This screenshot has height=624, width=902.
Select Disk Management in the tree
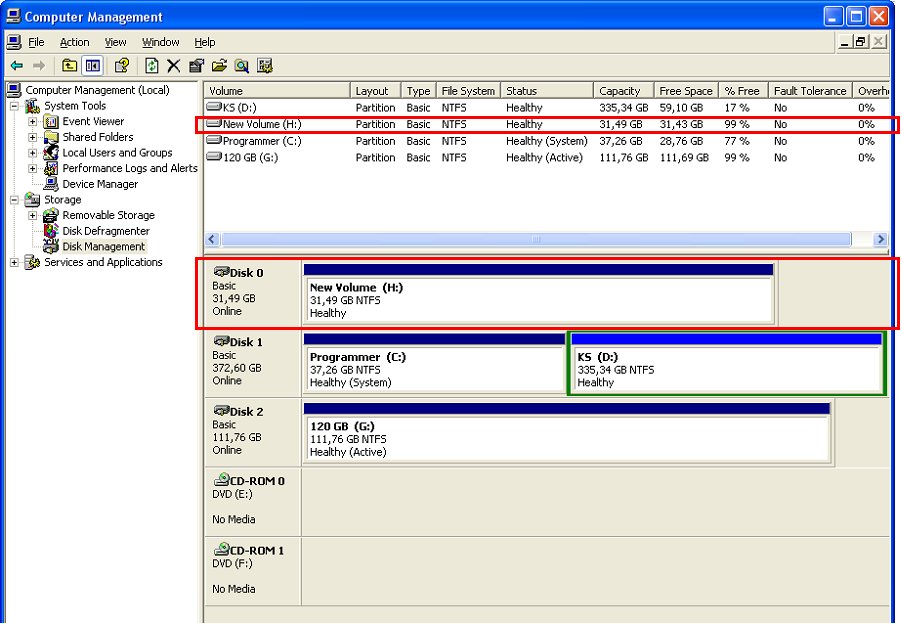tap(104, 247)
